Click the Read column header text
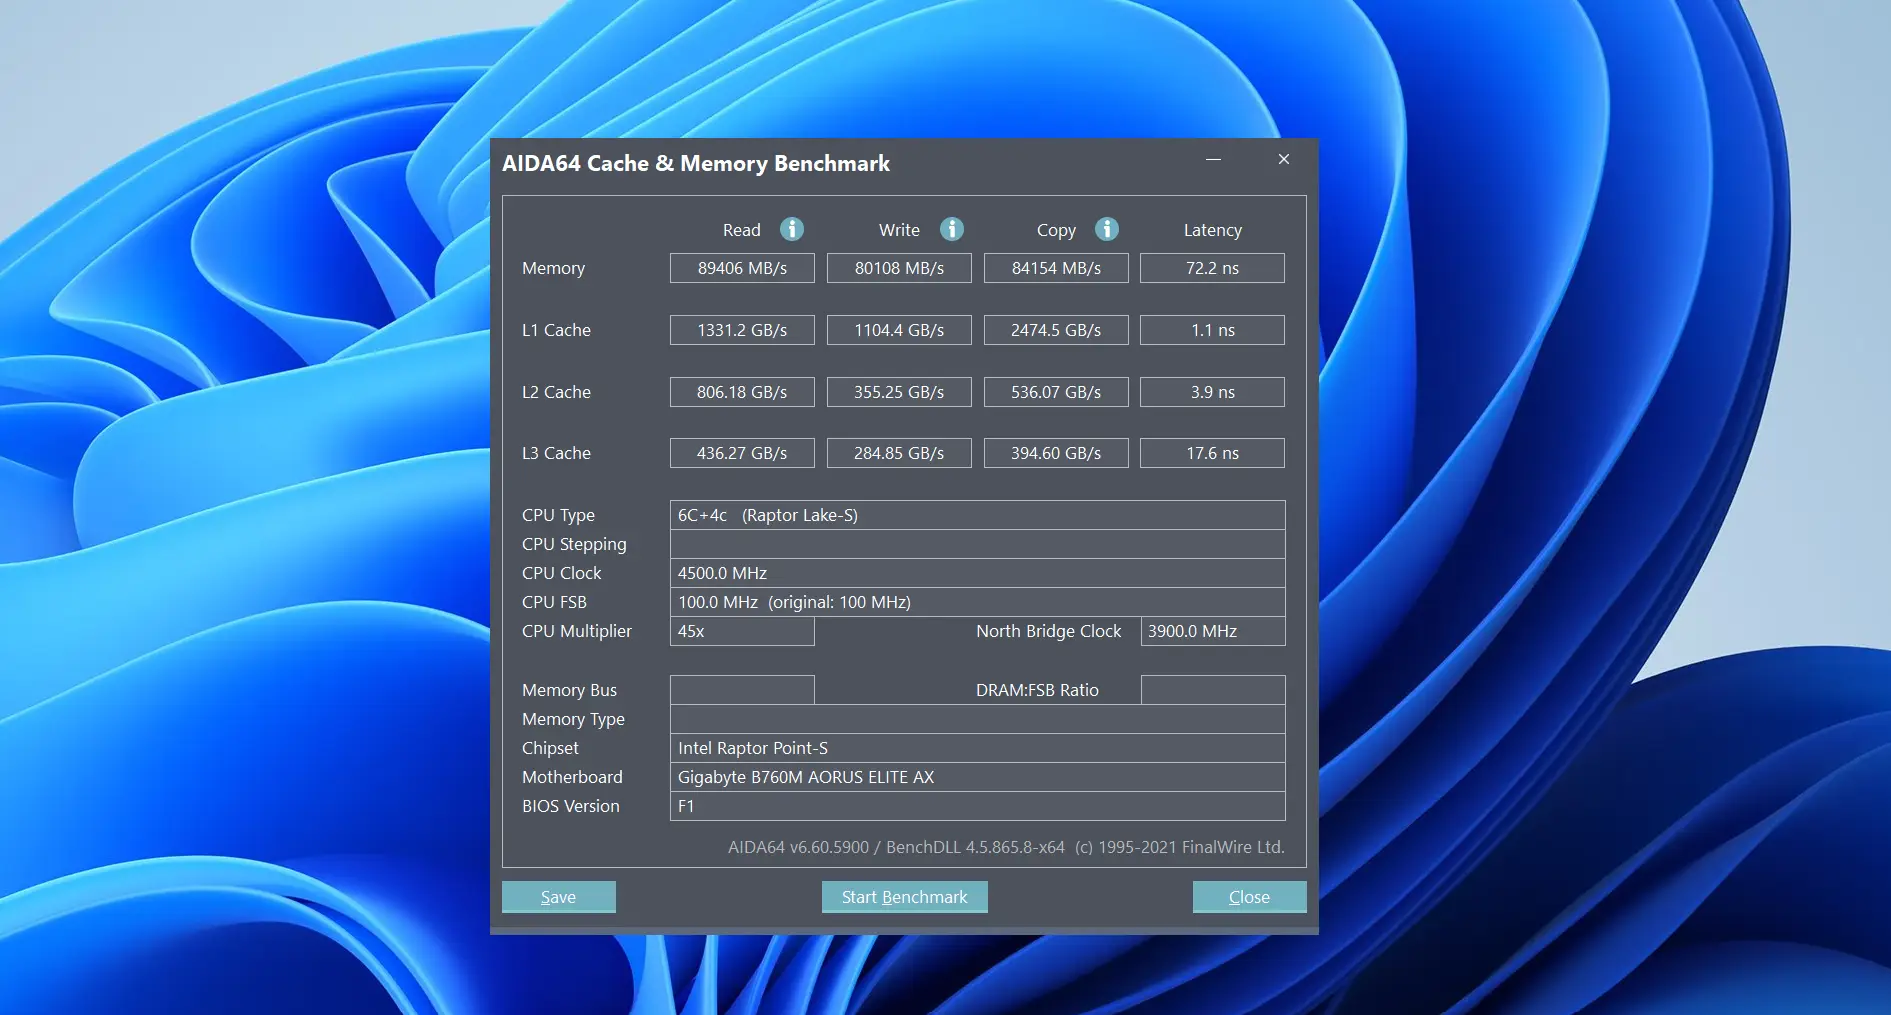1891x1015 pixels. click(x=742, y=230)
